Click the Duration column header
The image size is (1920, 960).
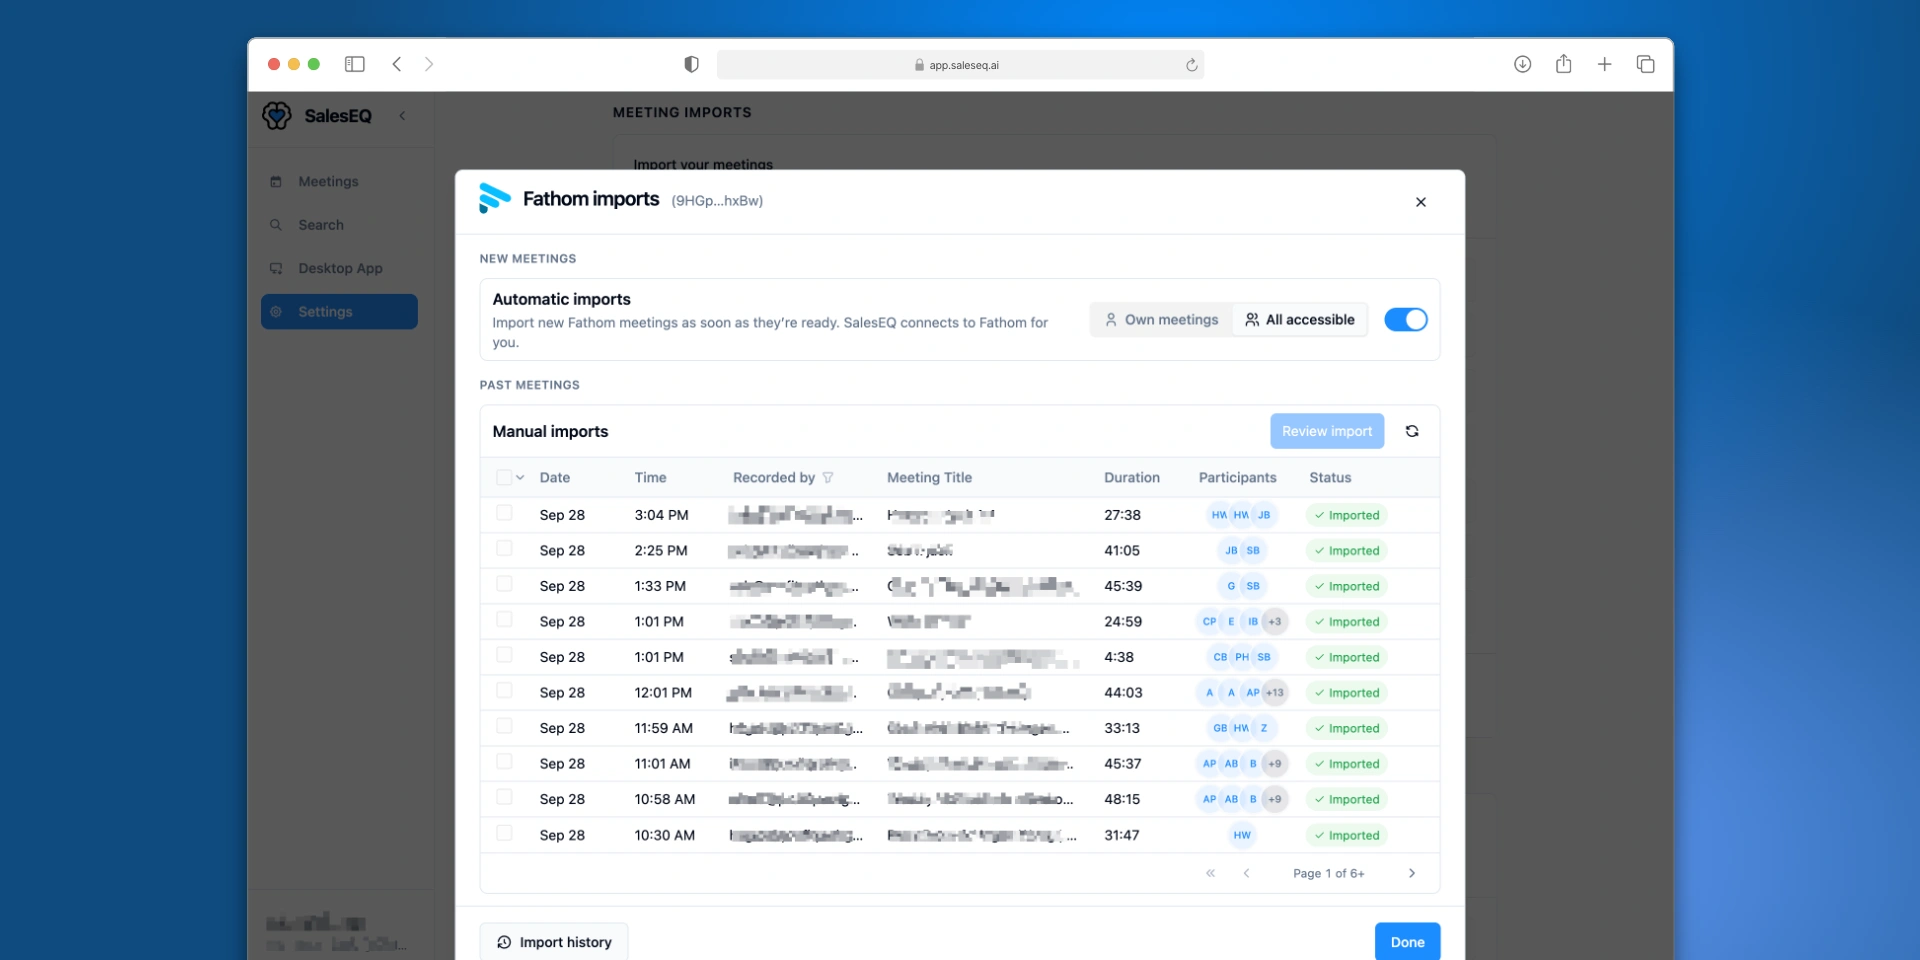1132,478
